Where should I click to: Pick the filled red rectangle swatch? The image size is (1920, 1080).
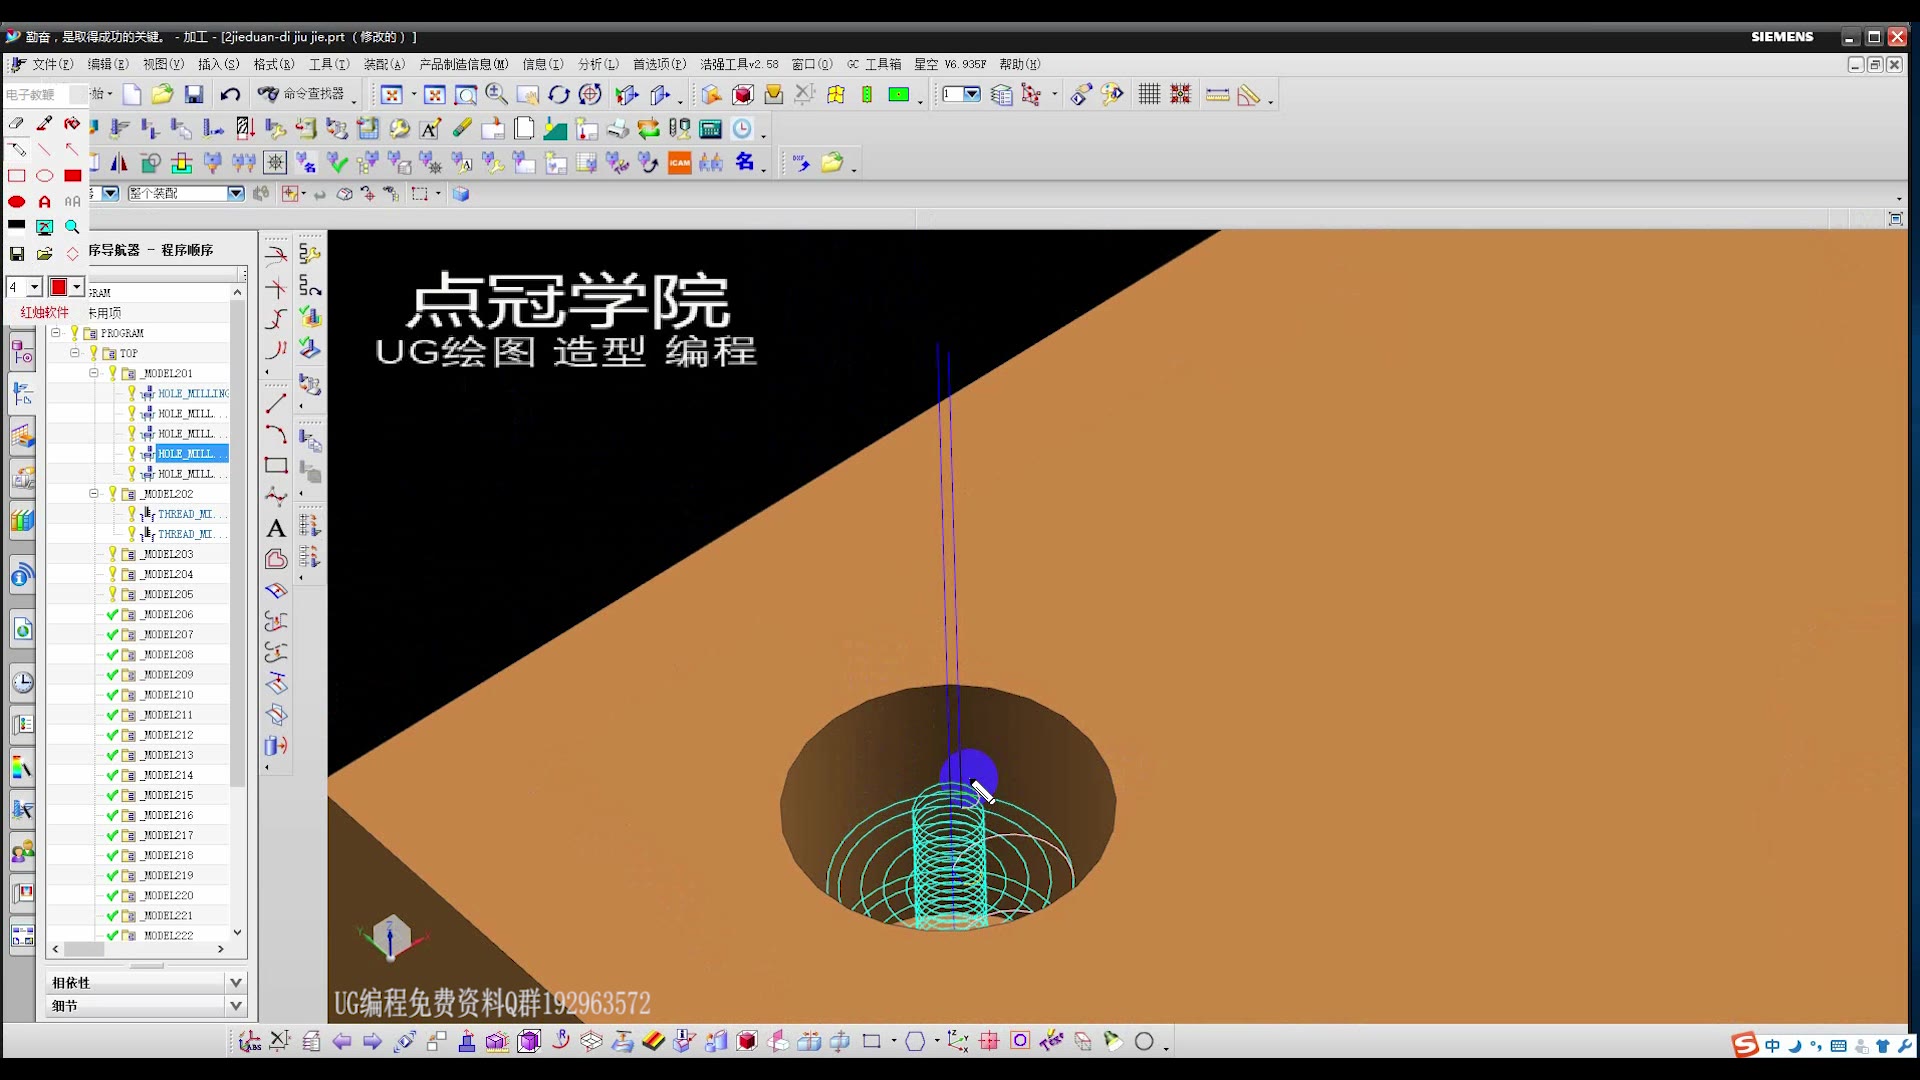point(72,176)
